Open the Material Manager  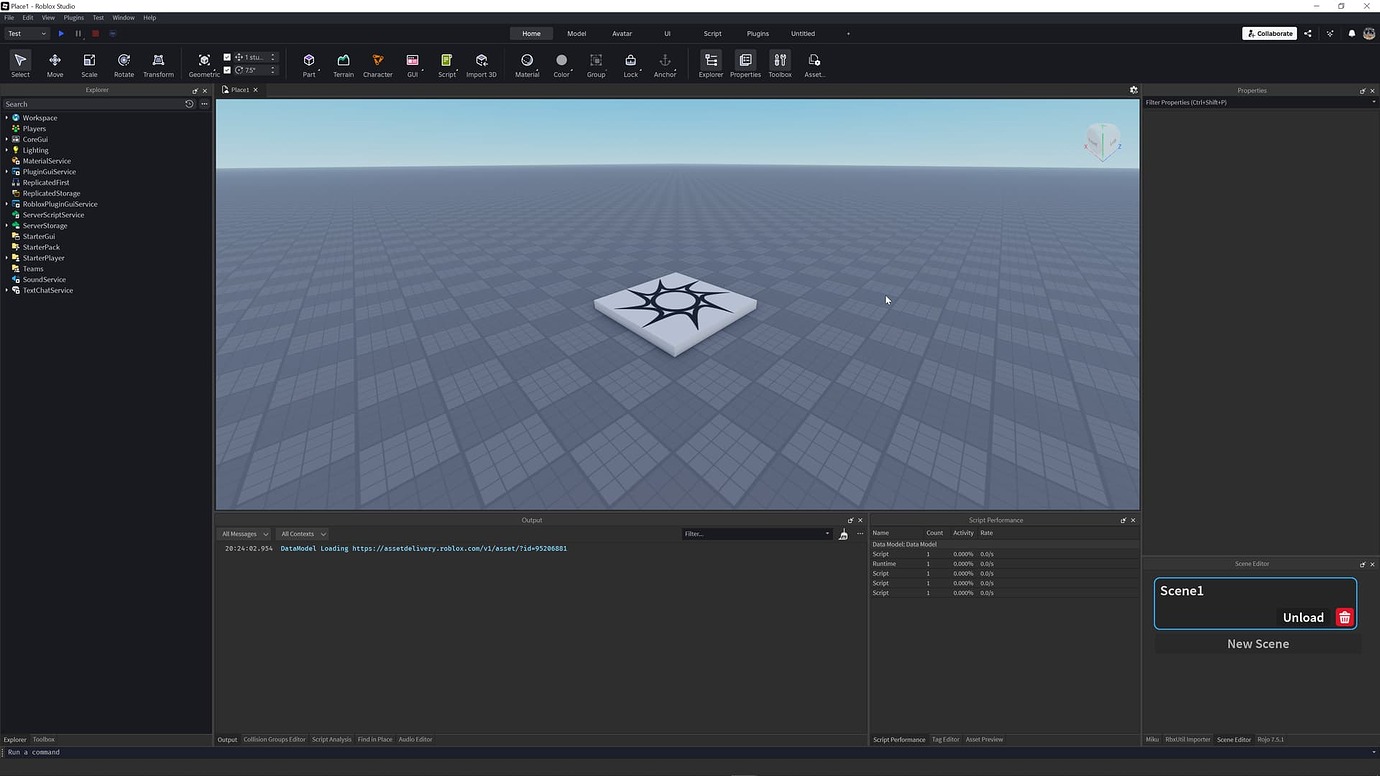pos(527,64)
